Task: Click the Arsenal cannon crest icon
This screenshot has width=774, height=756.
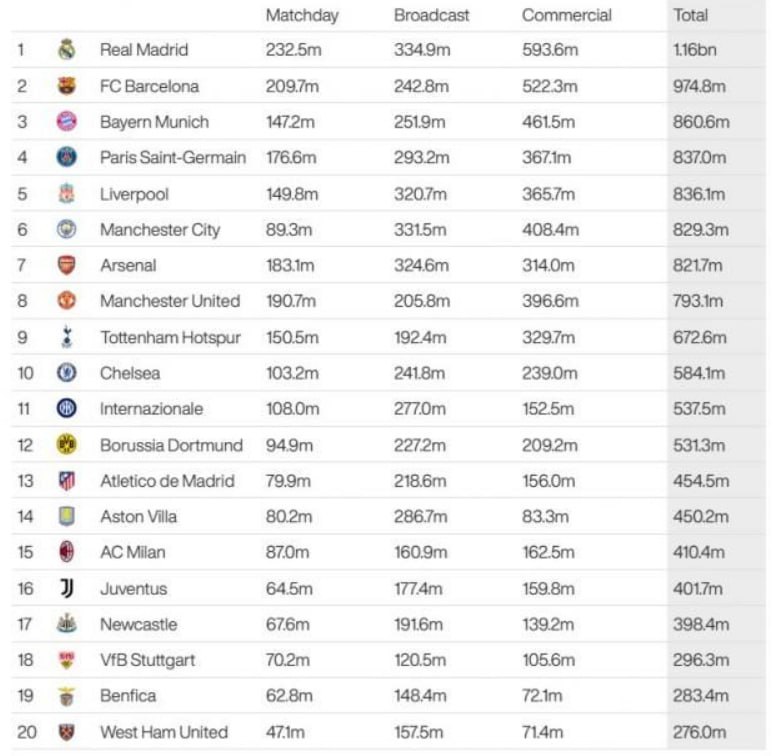Action: tap(66, 265)
